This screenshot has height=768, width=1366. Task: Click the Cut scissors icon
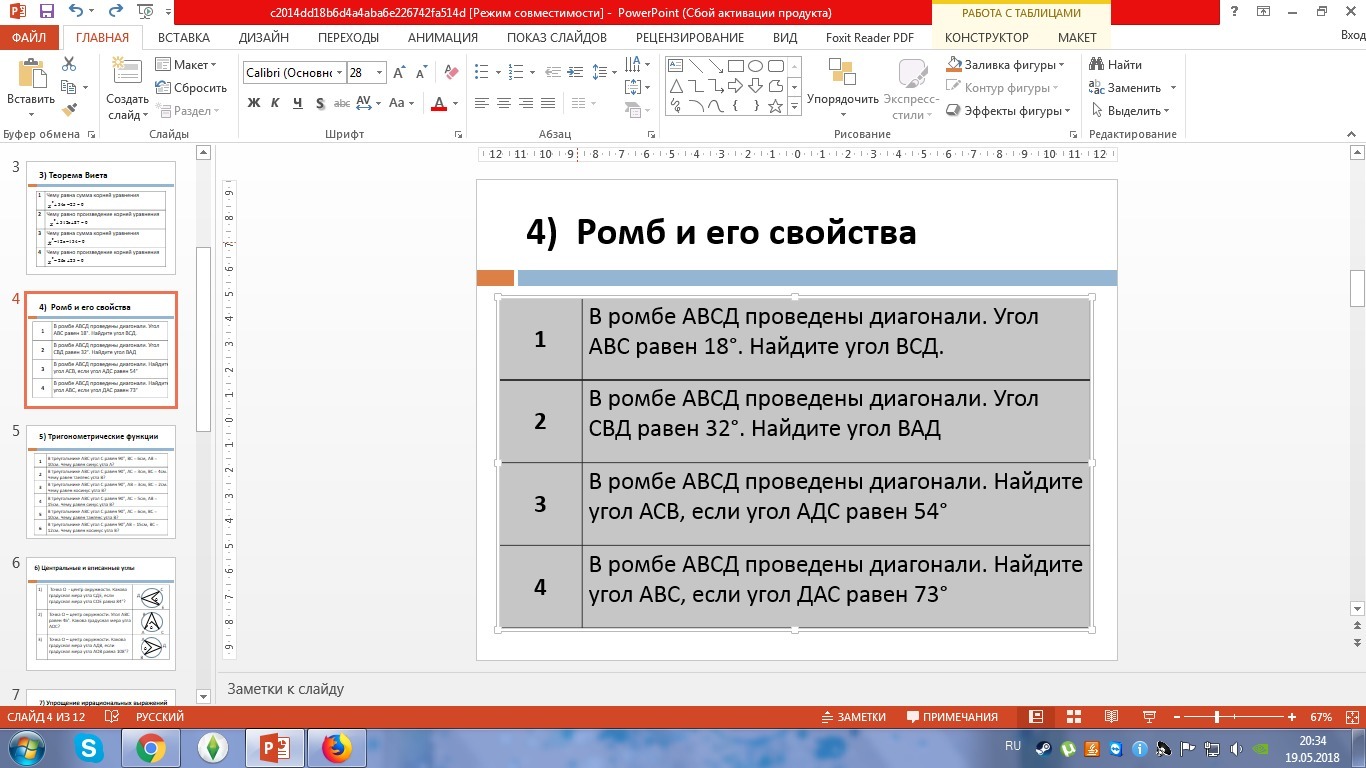click(x=69, y=64)
